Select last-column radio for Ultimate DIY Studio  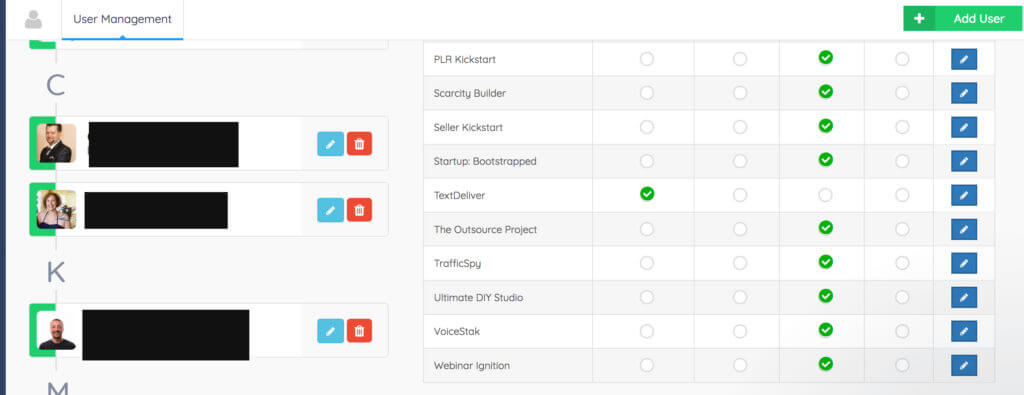tap(902, 297)
